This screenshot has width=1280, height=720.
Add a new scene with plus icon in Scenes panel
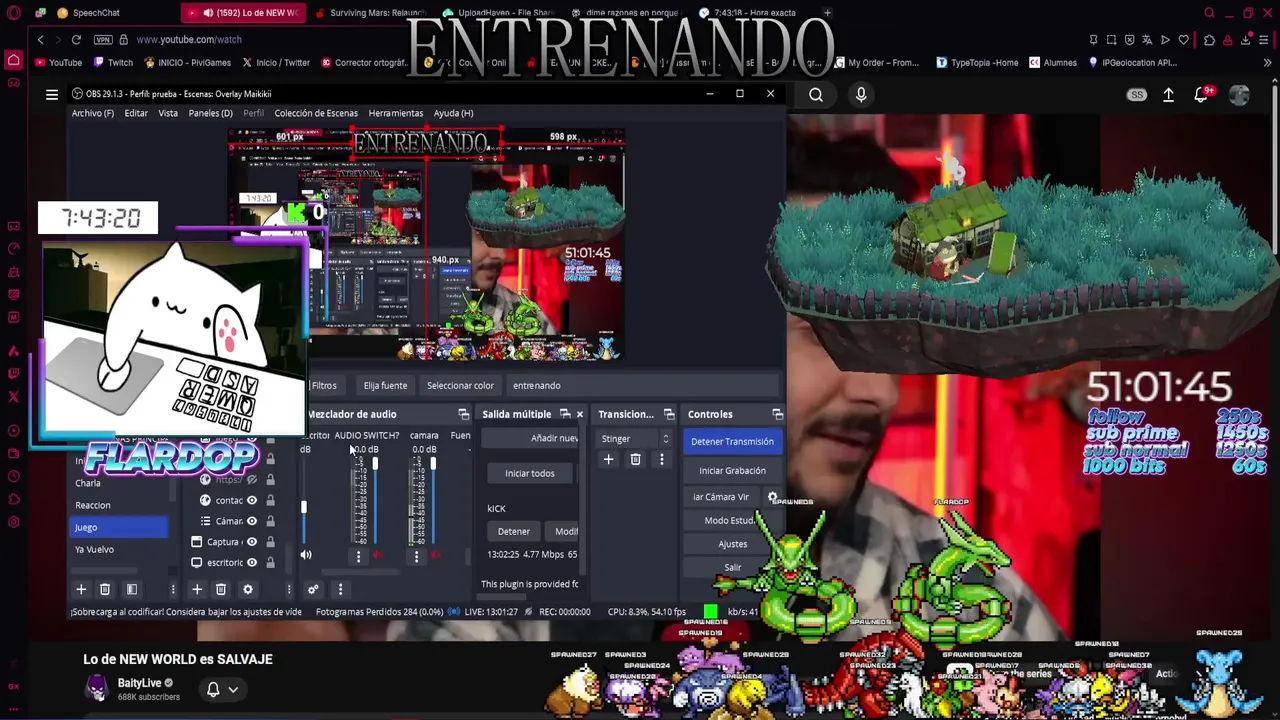81,589
